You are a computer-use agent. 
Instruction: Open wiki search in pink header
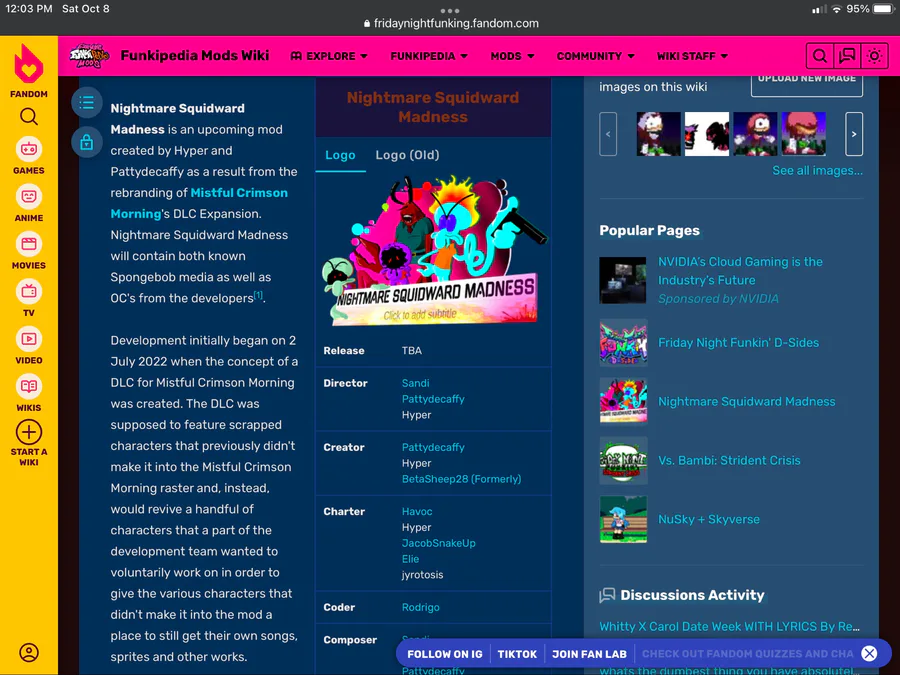click(x=820, y=56)
